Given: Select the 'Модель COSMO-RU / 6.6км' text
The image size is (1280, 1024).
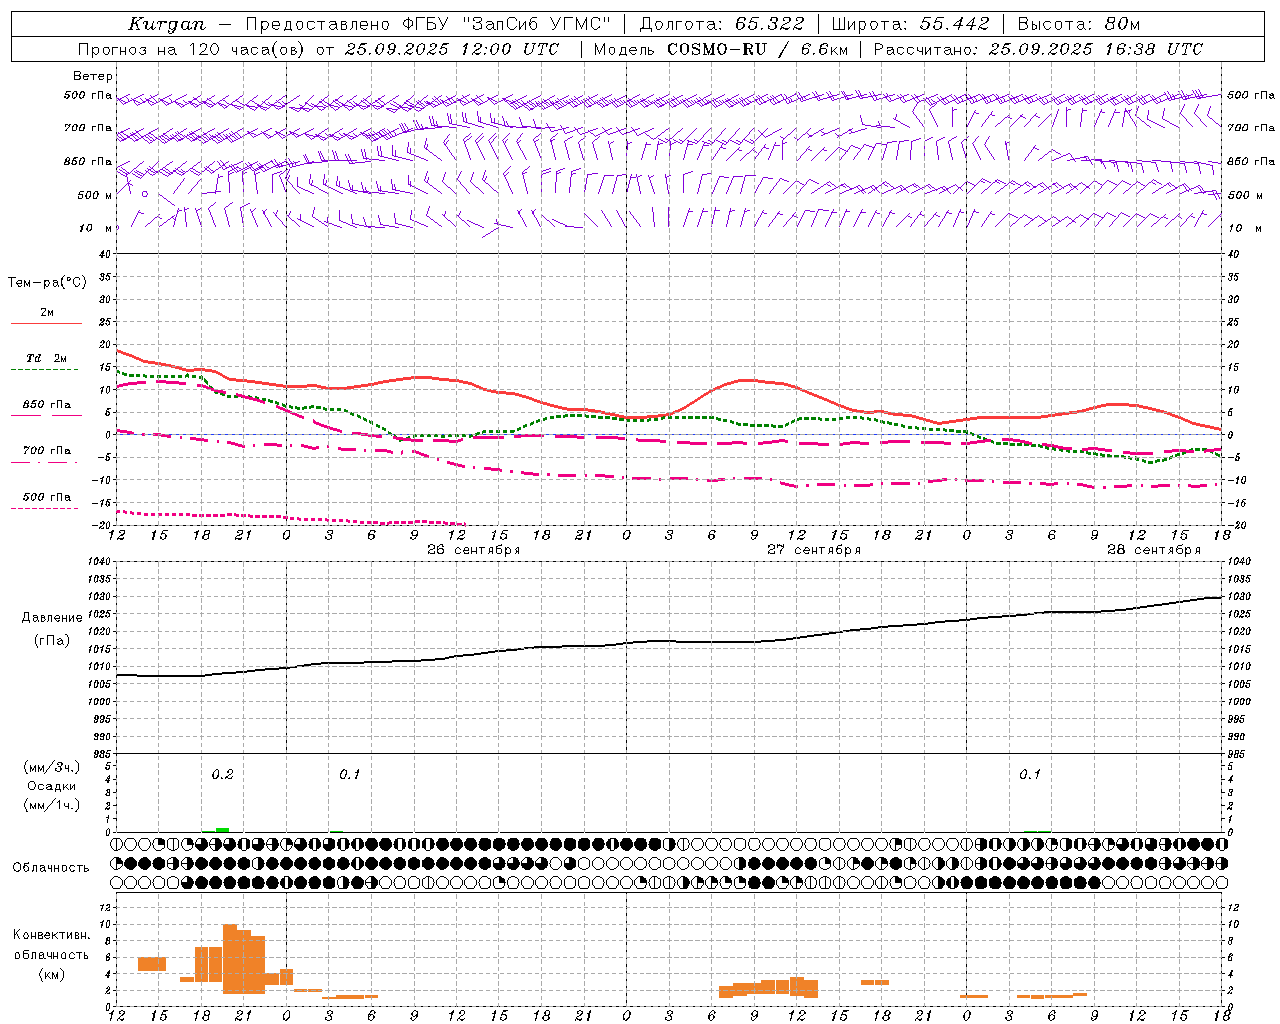Looking at the screenshot, I should click(x=720, y=49).
